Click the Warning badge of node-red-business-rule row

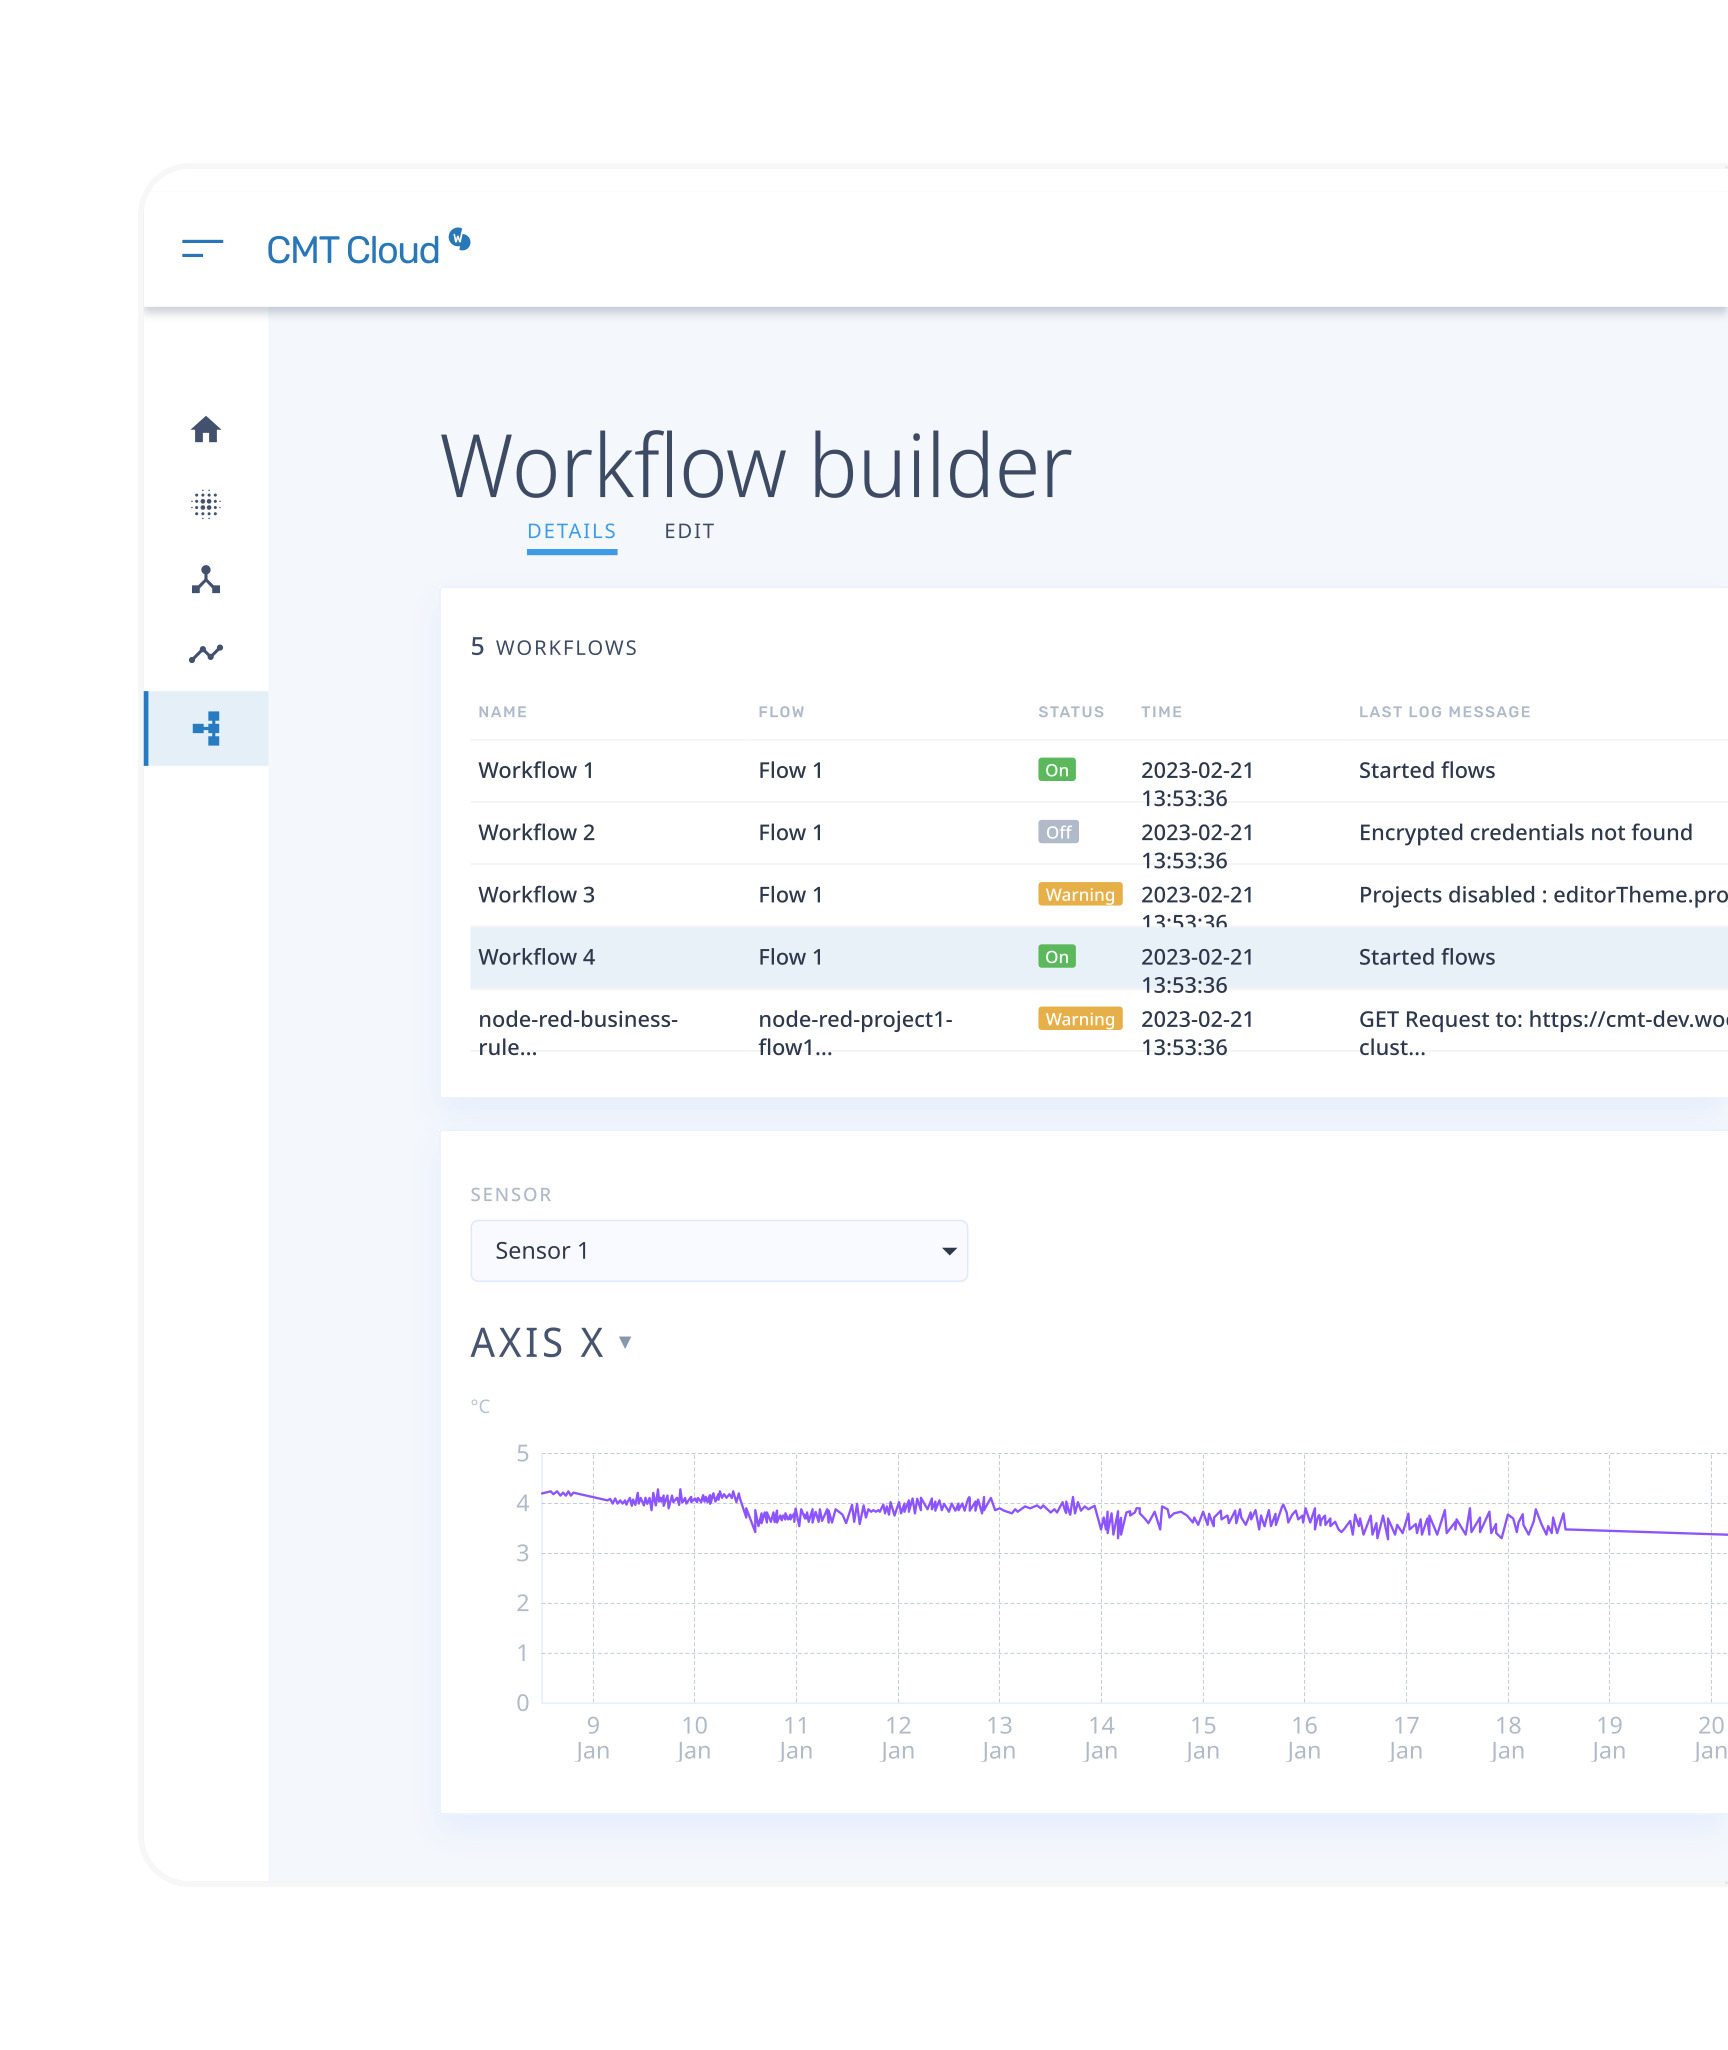coord(1080,1019)
